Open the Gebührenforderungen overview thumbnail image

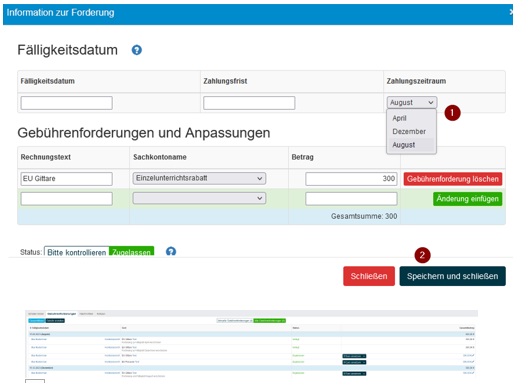[251, 344]
